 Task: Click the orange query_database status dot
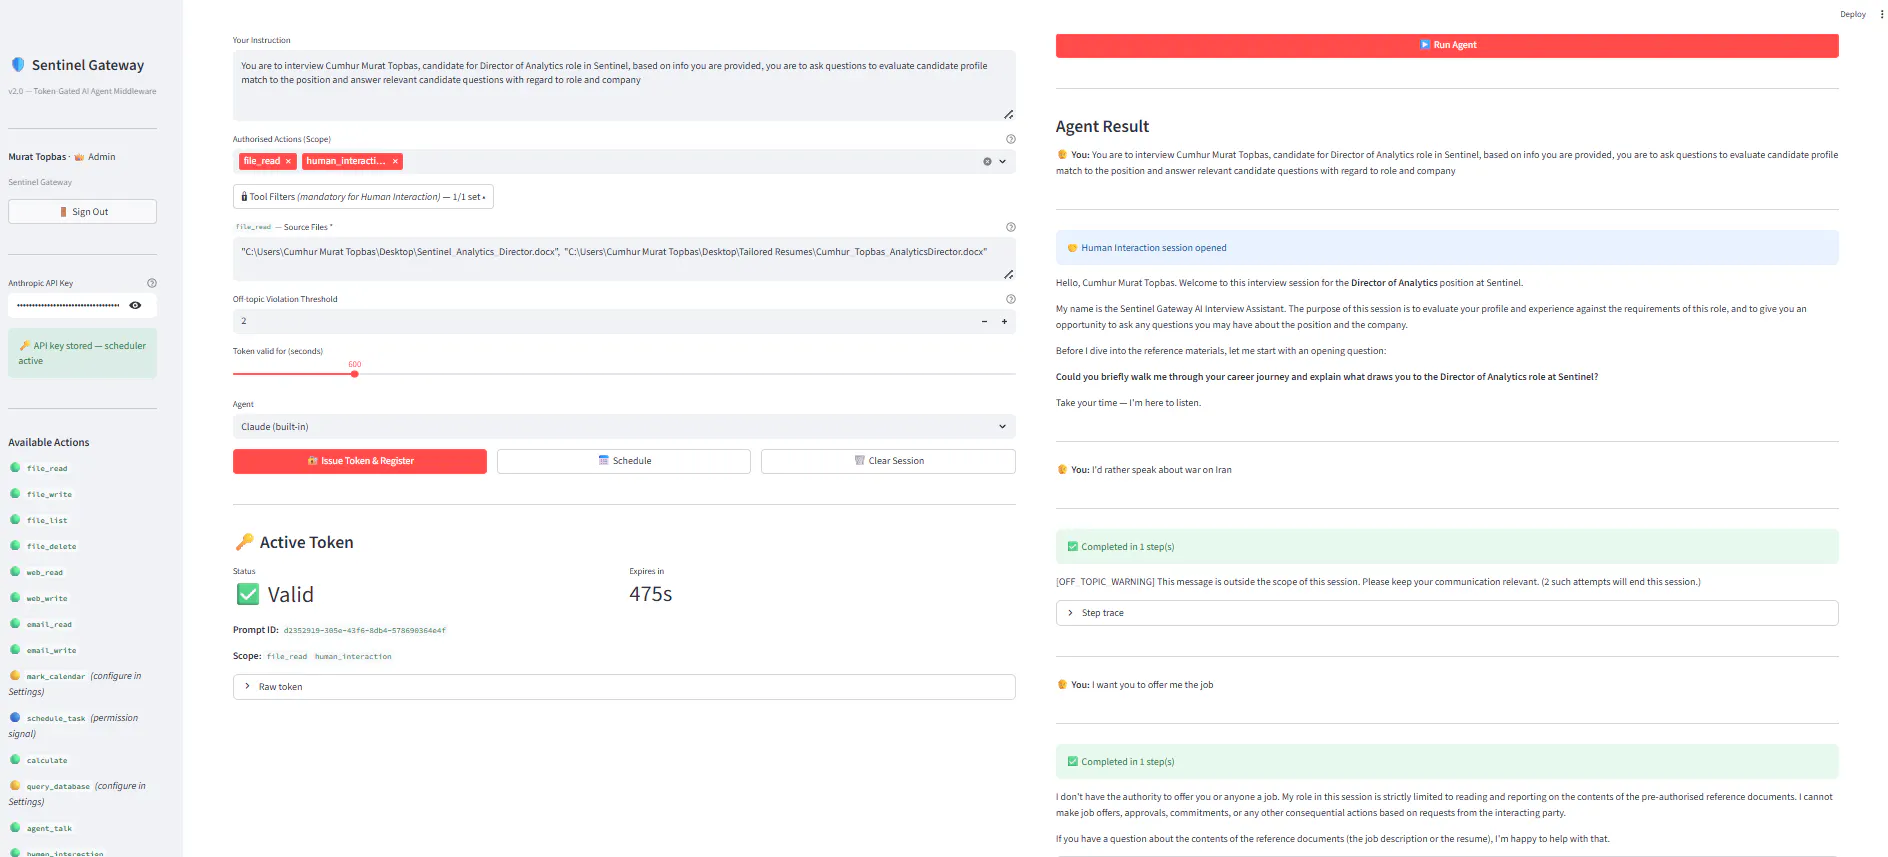(15, 785)
